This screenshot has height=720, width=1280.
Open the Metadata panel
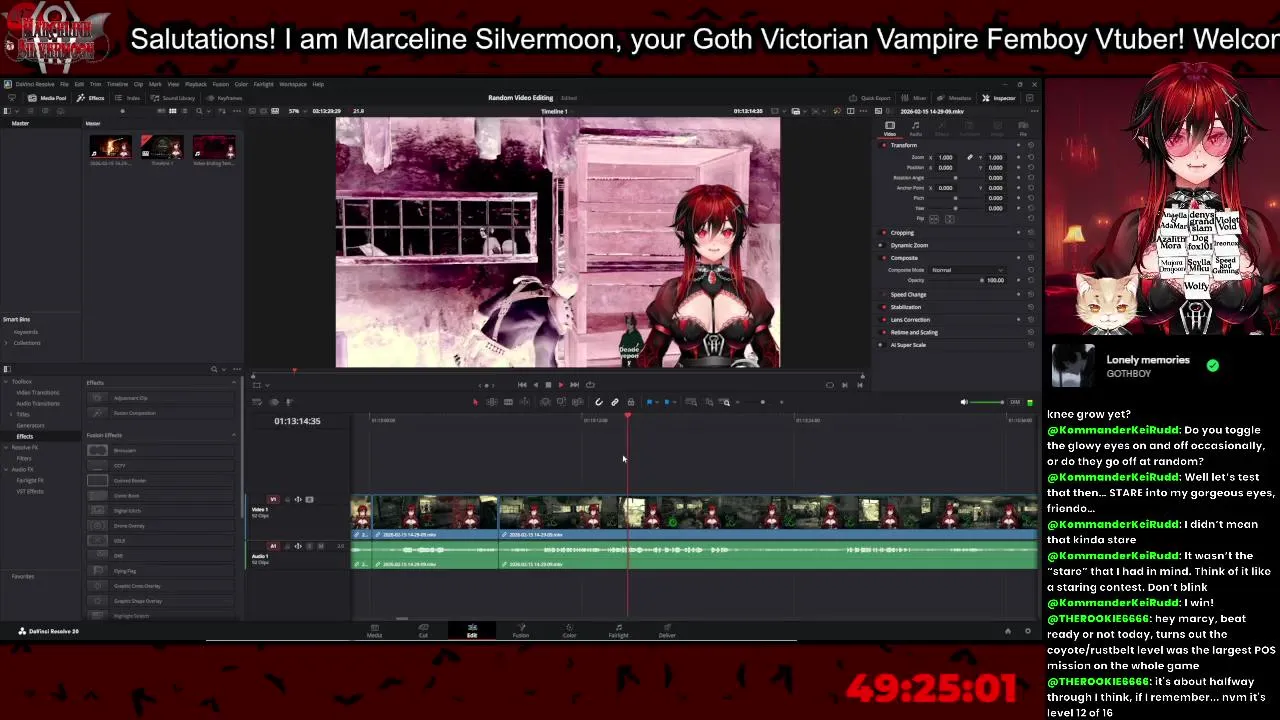point(955,98)
